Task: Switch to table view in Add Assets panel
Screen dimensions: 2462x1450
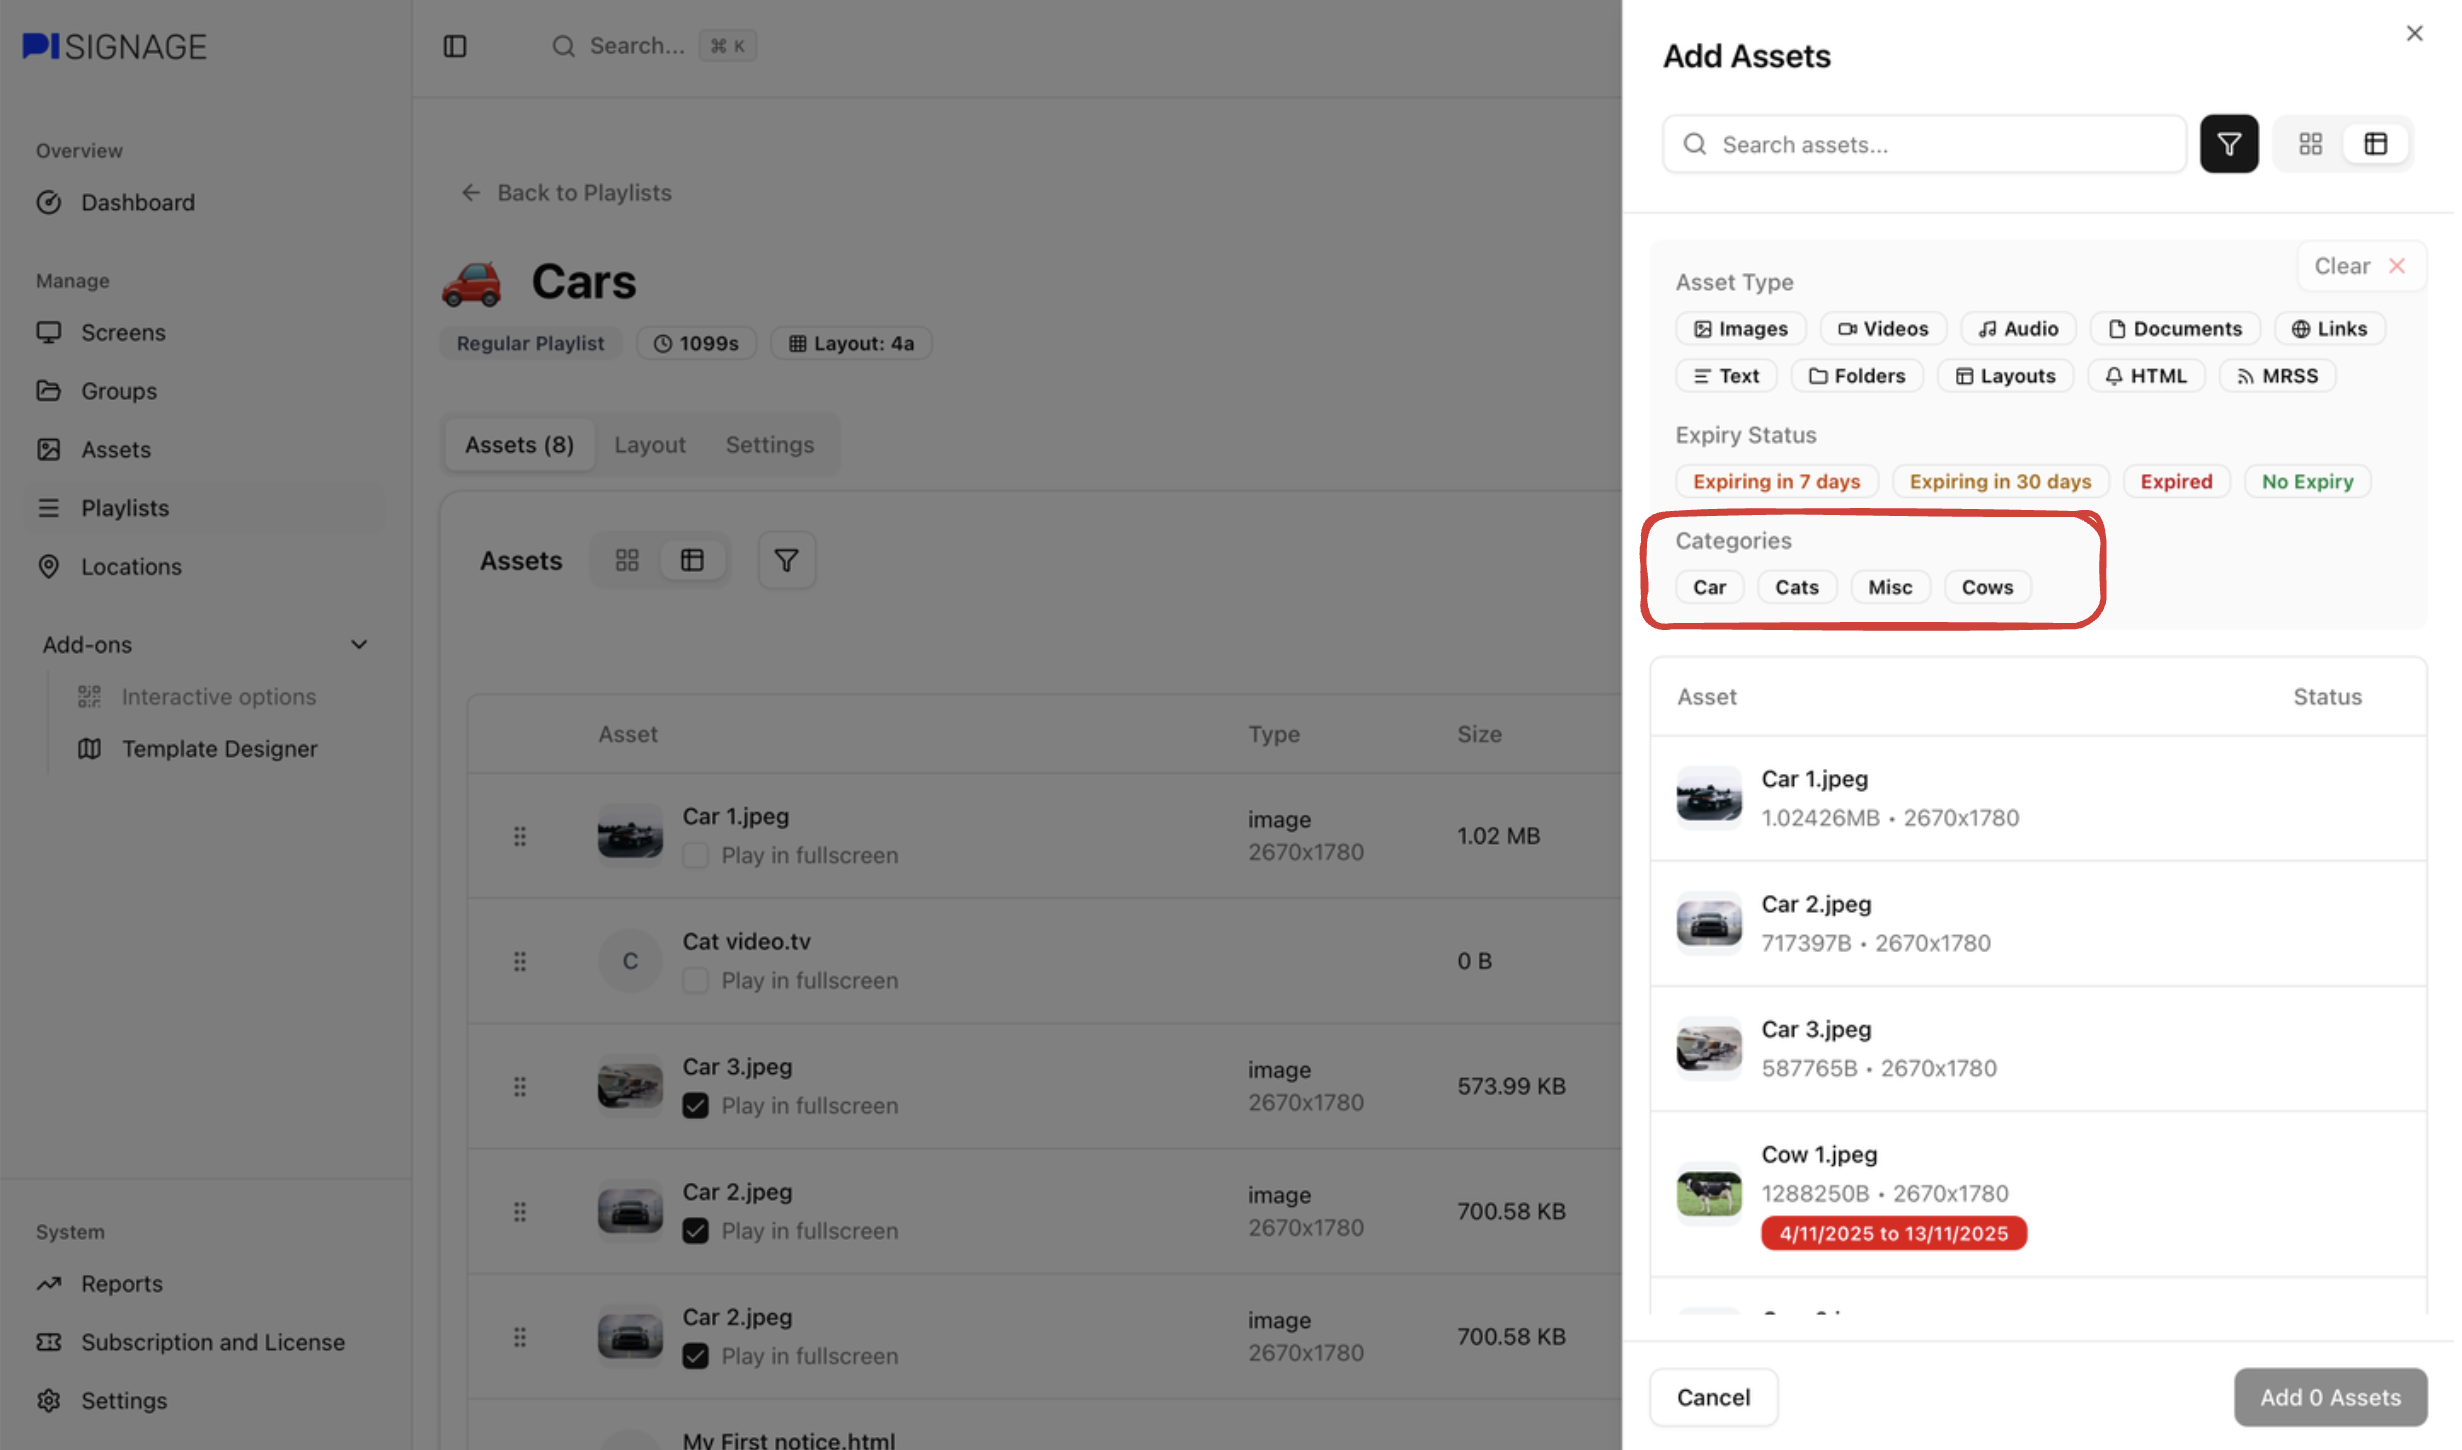Action: click(x=2375, y=144)
